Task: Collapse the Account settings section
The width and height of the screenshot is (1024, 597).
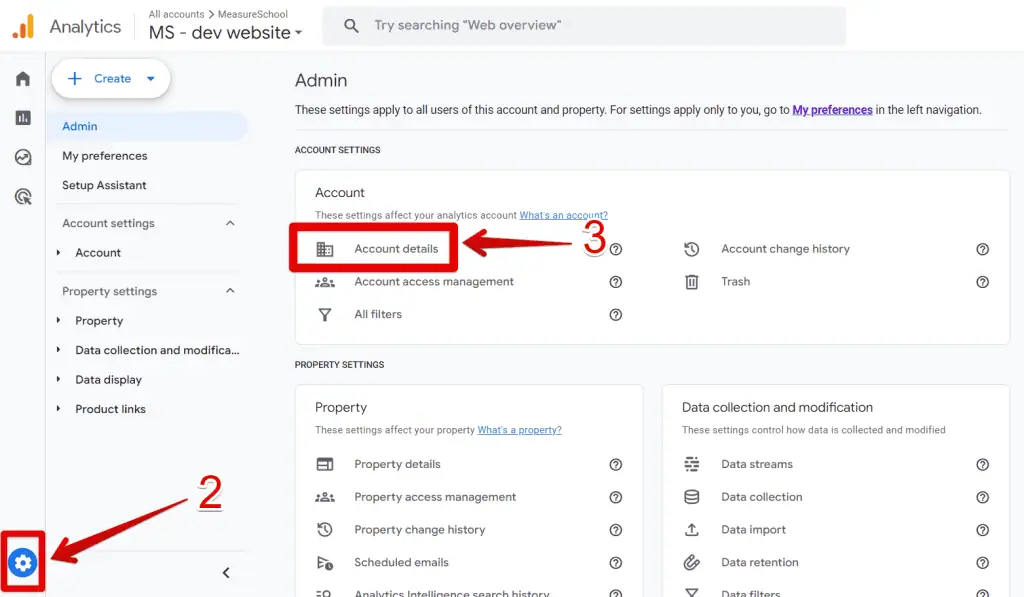Action: (x=232, y=223)
